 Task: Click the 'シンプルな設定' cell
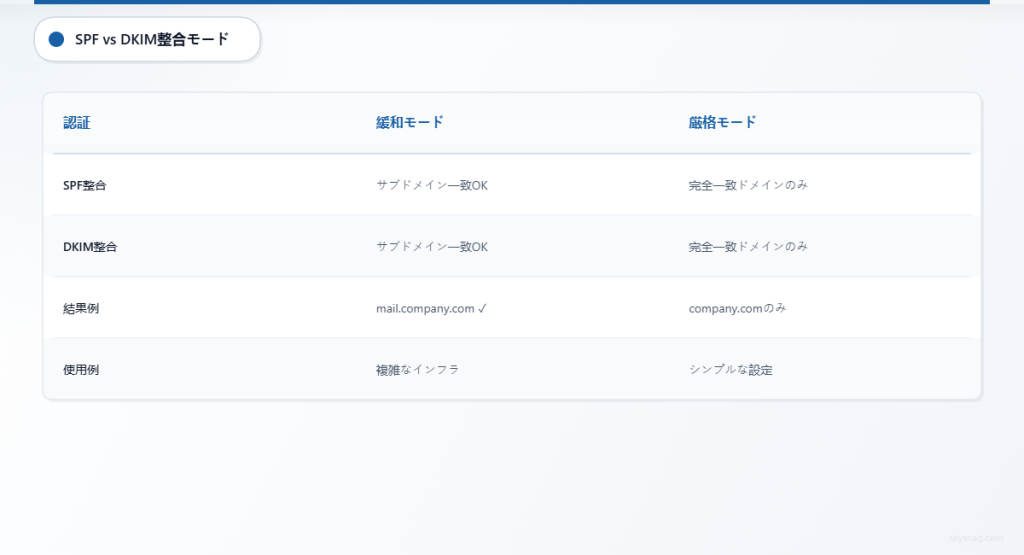pos(730,370)
